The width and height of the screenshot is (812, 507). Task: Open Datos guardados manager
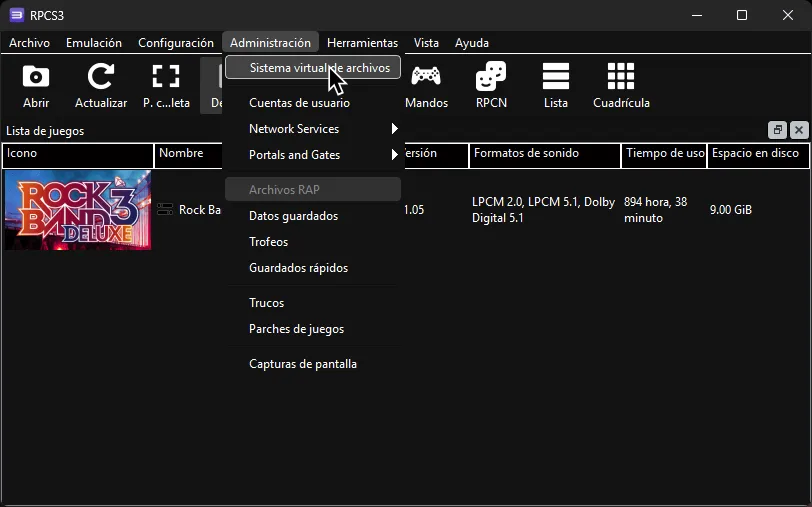click(x=313, y=215)
